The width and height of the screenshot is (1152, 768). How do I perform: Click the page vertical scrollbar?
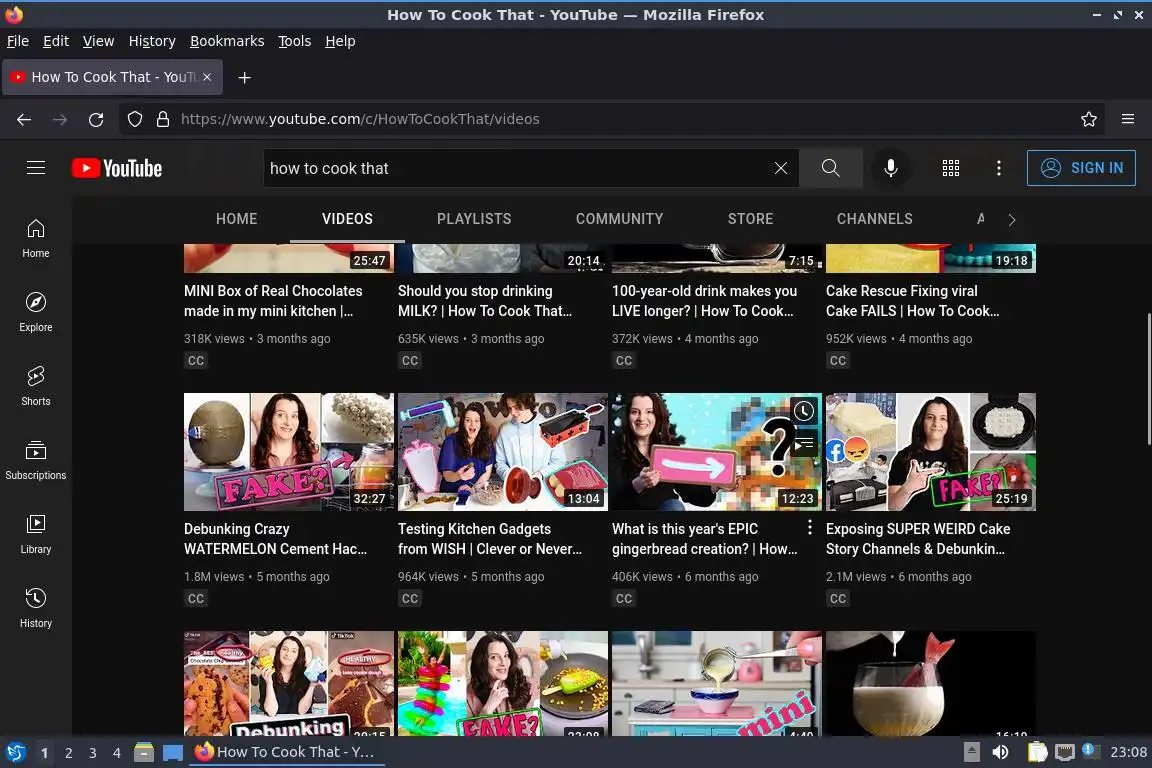point(1149,378)
